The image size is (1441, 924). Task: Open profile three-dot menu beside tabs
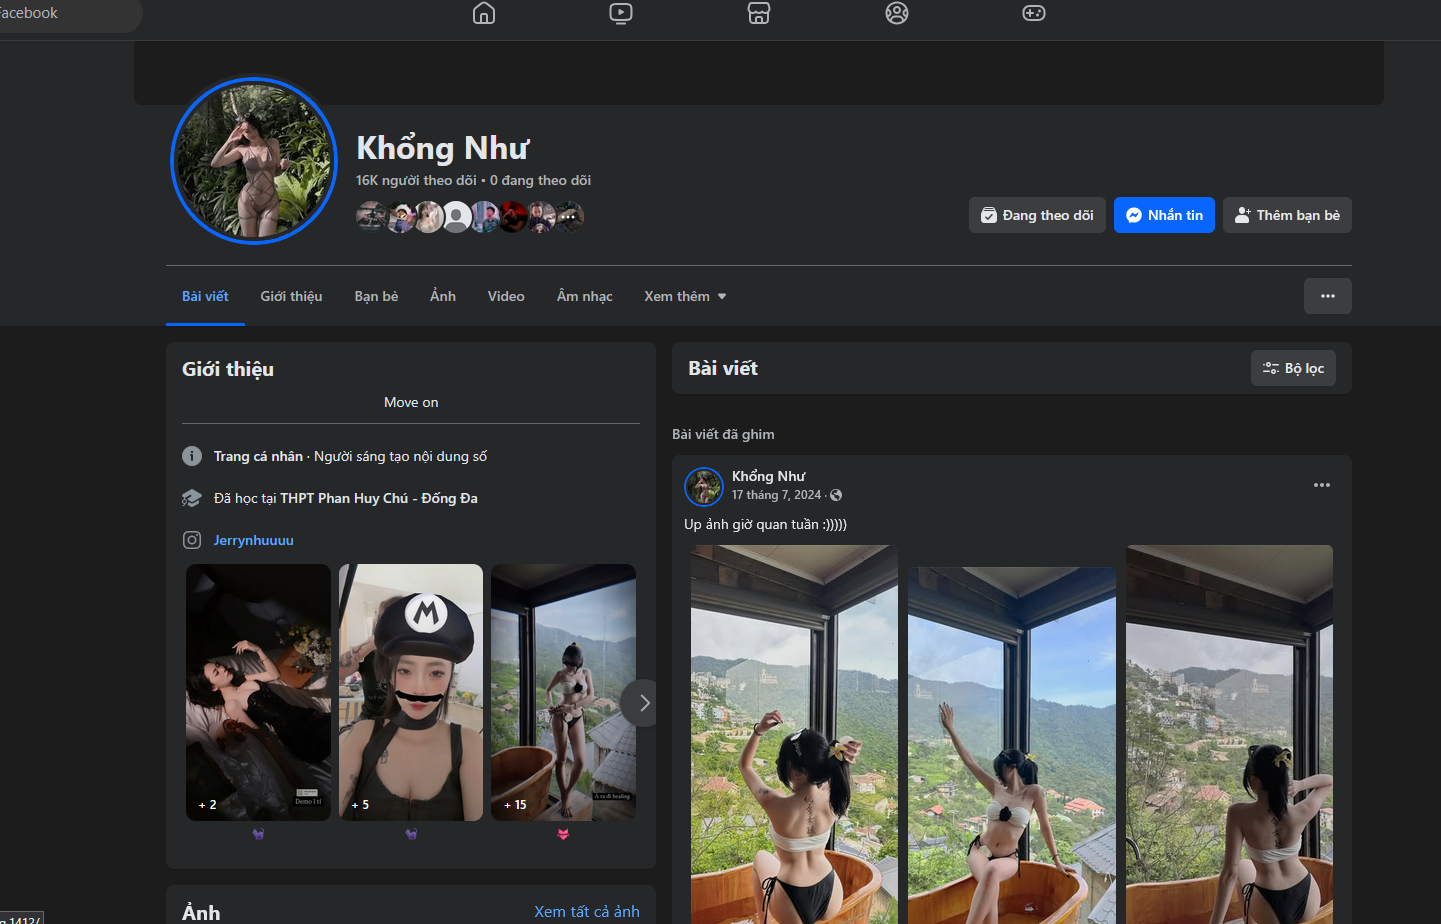(1327, 296)
